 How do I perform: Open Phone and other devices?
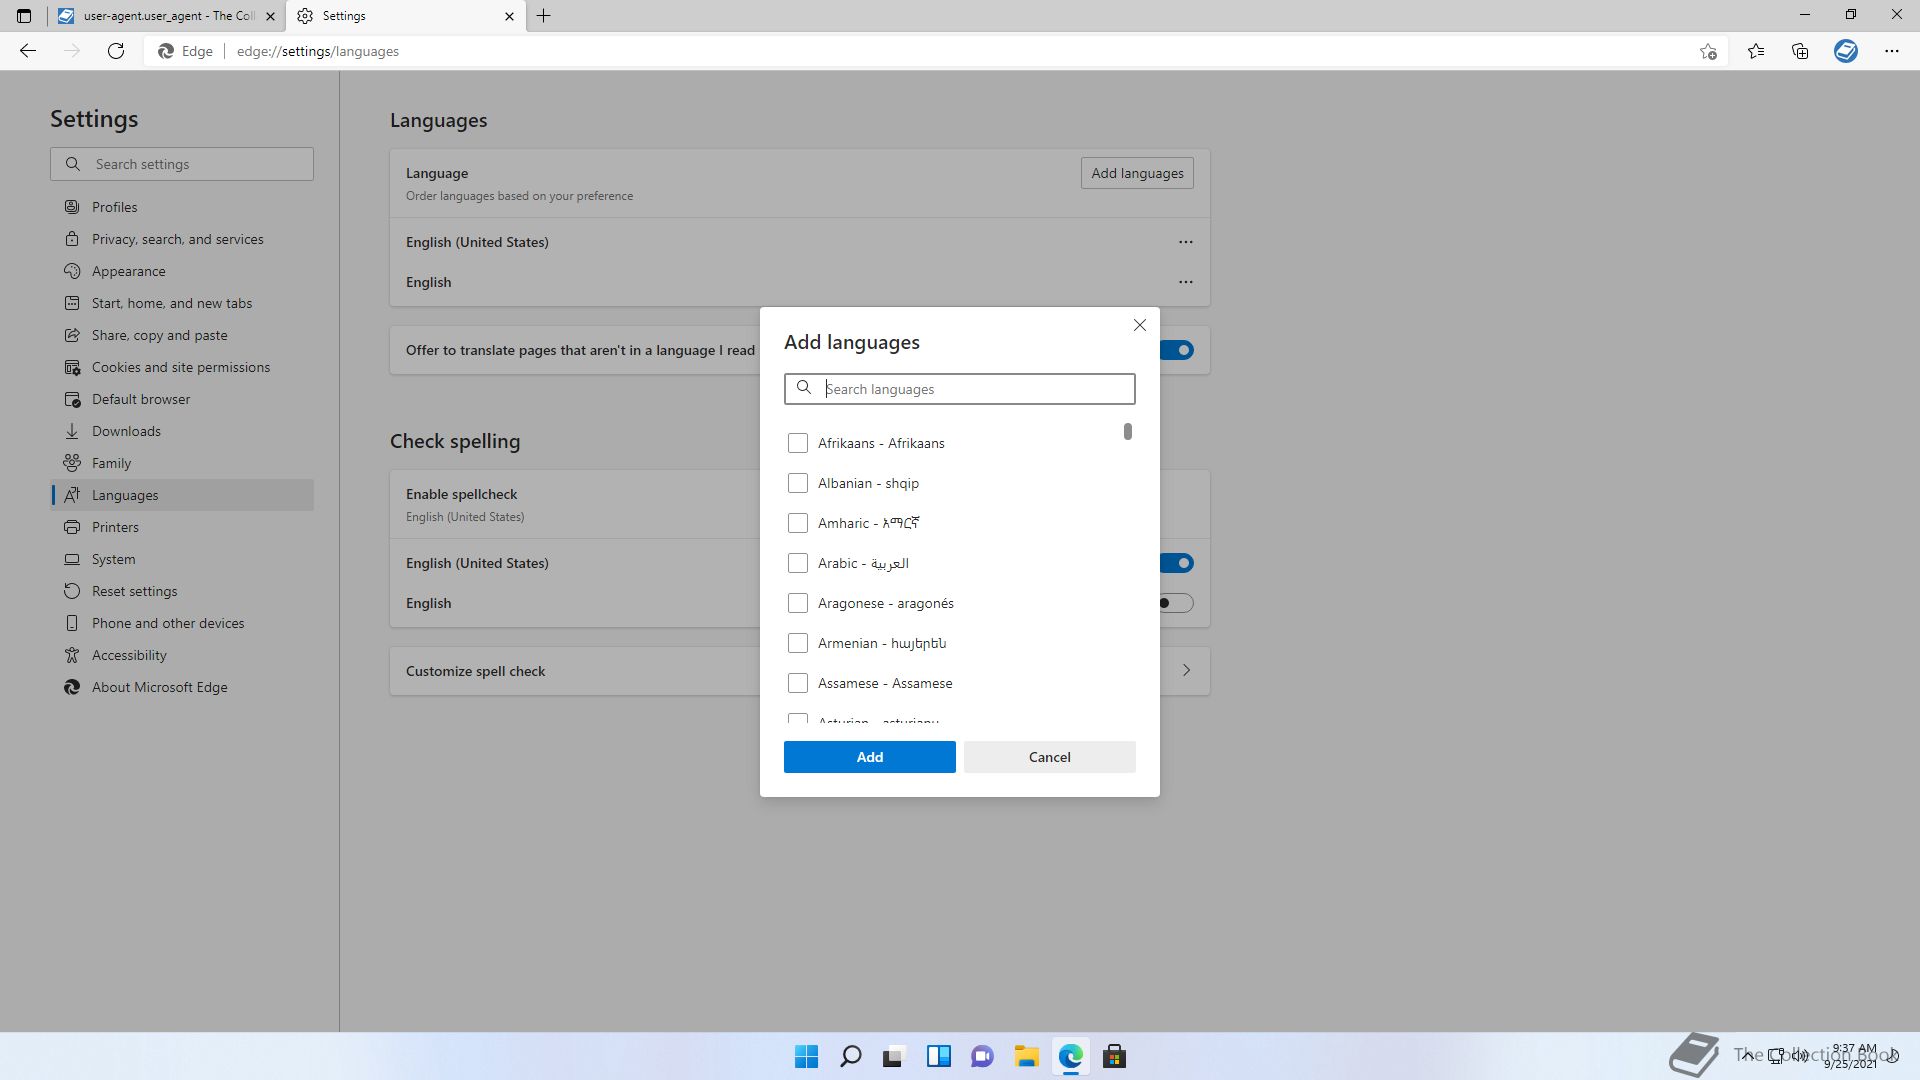pos(182,623)
